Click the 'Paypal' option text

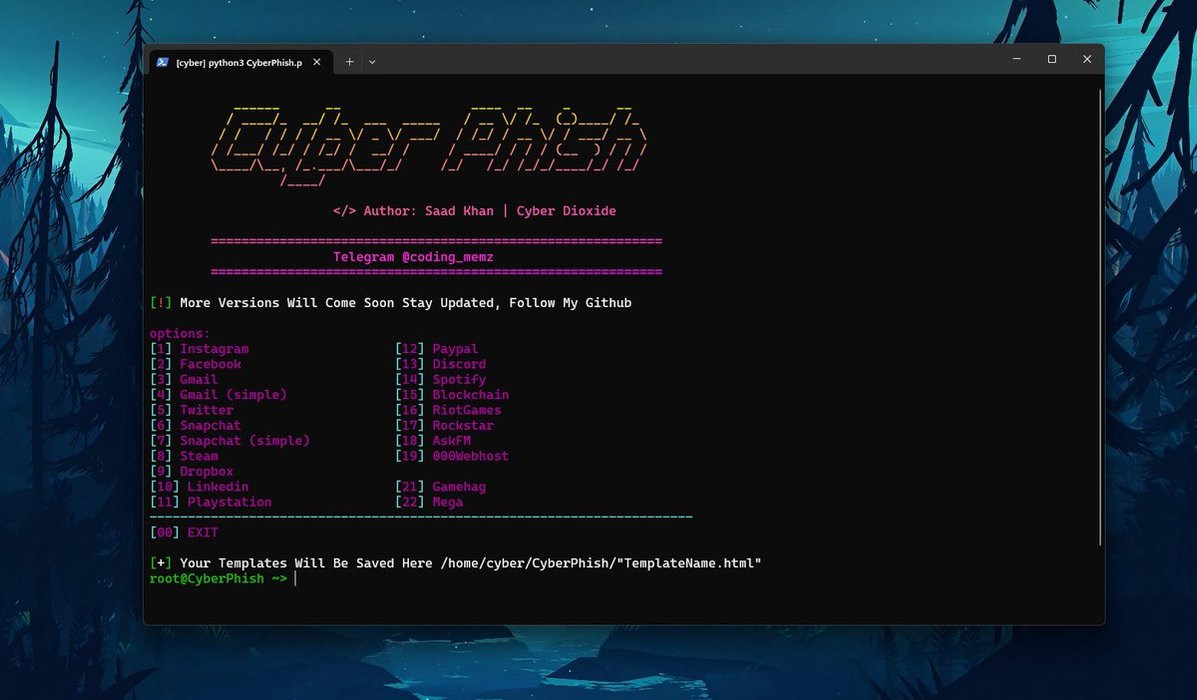coord(455,349)
